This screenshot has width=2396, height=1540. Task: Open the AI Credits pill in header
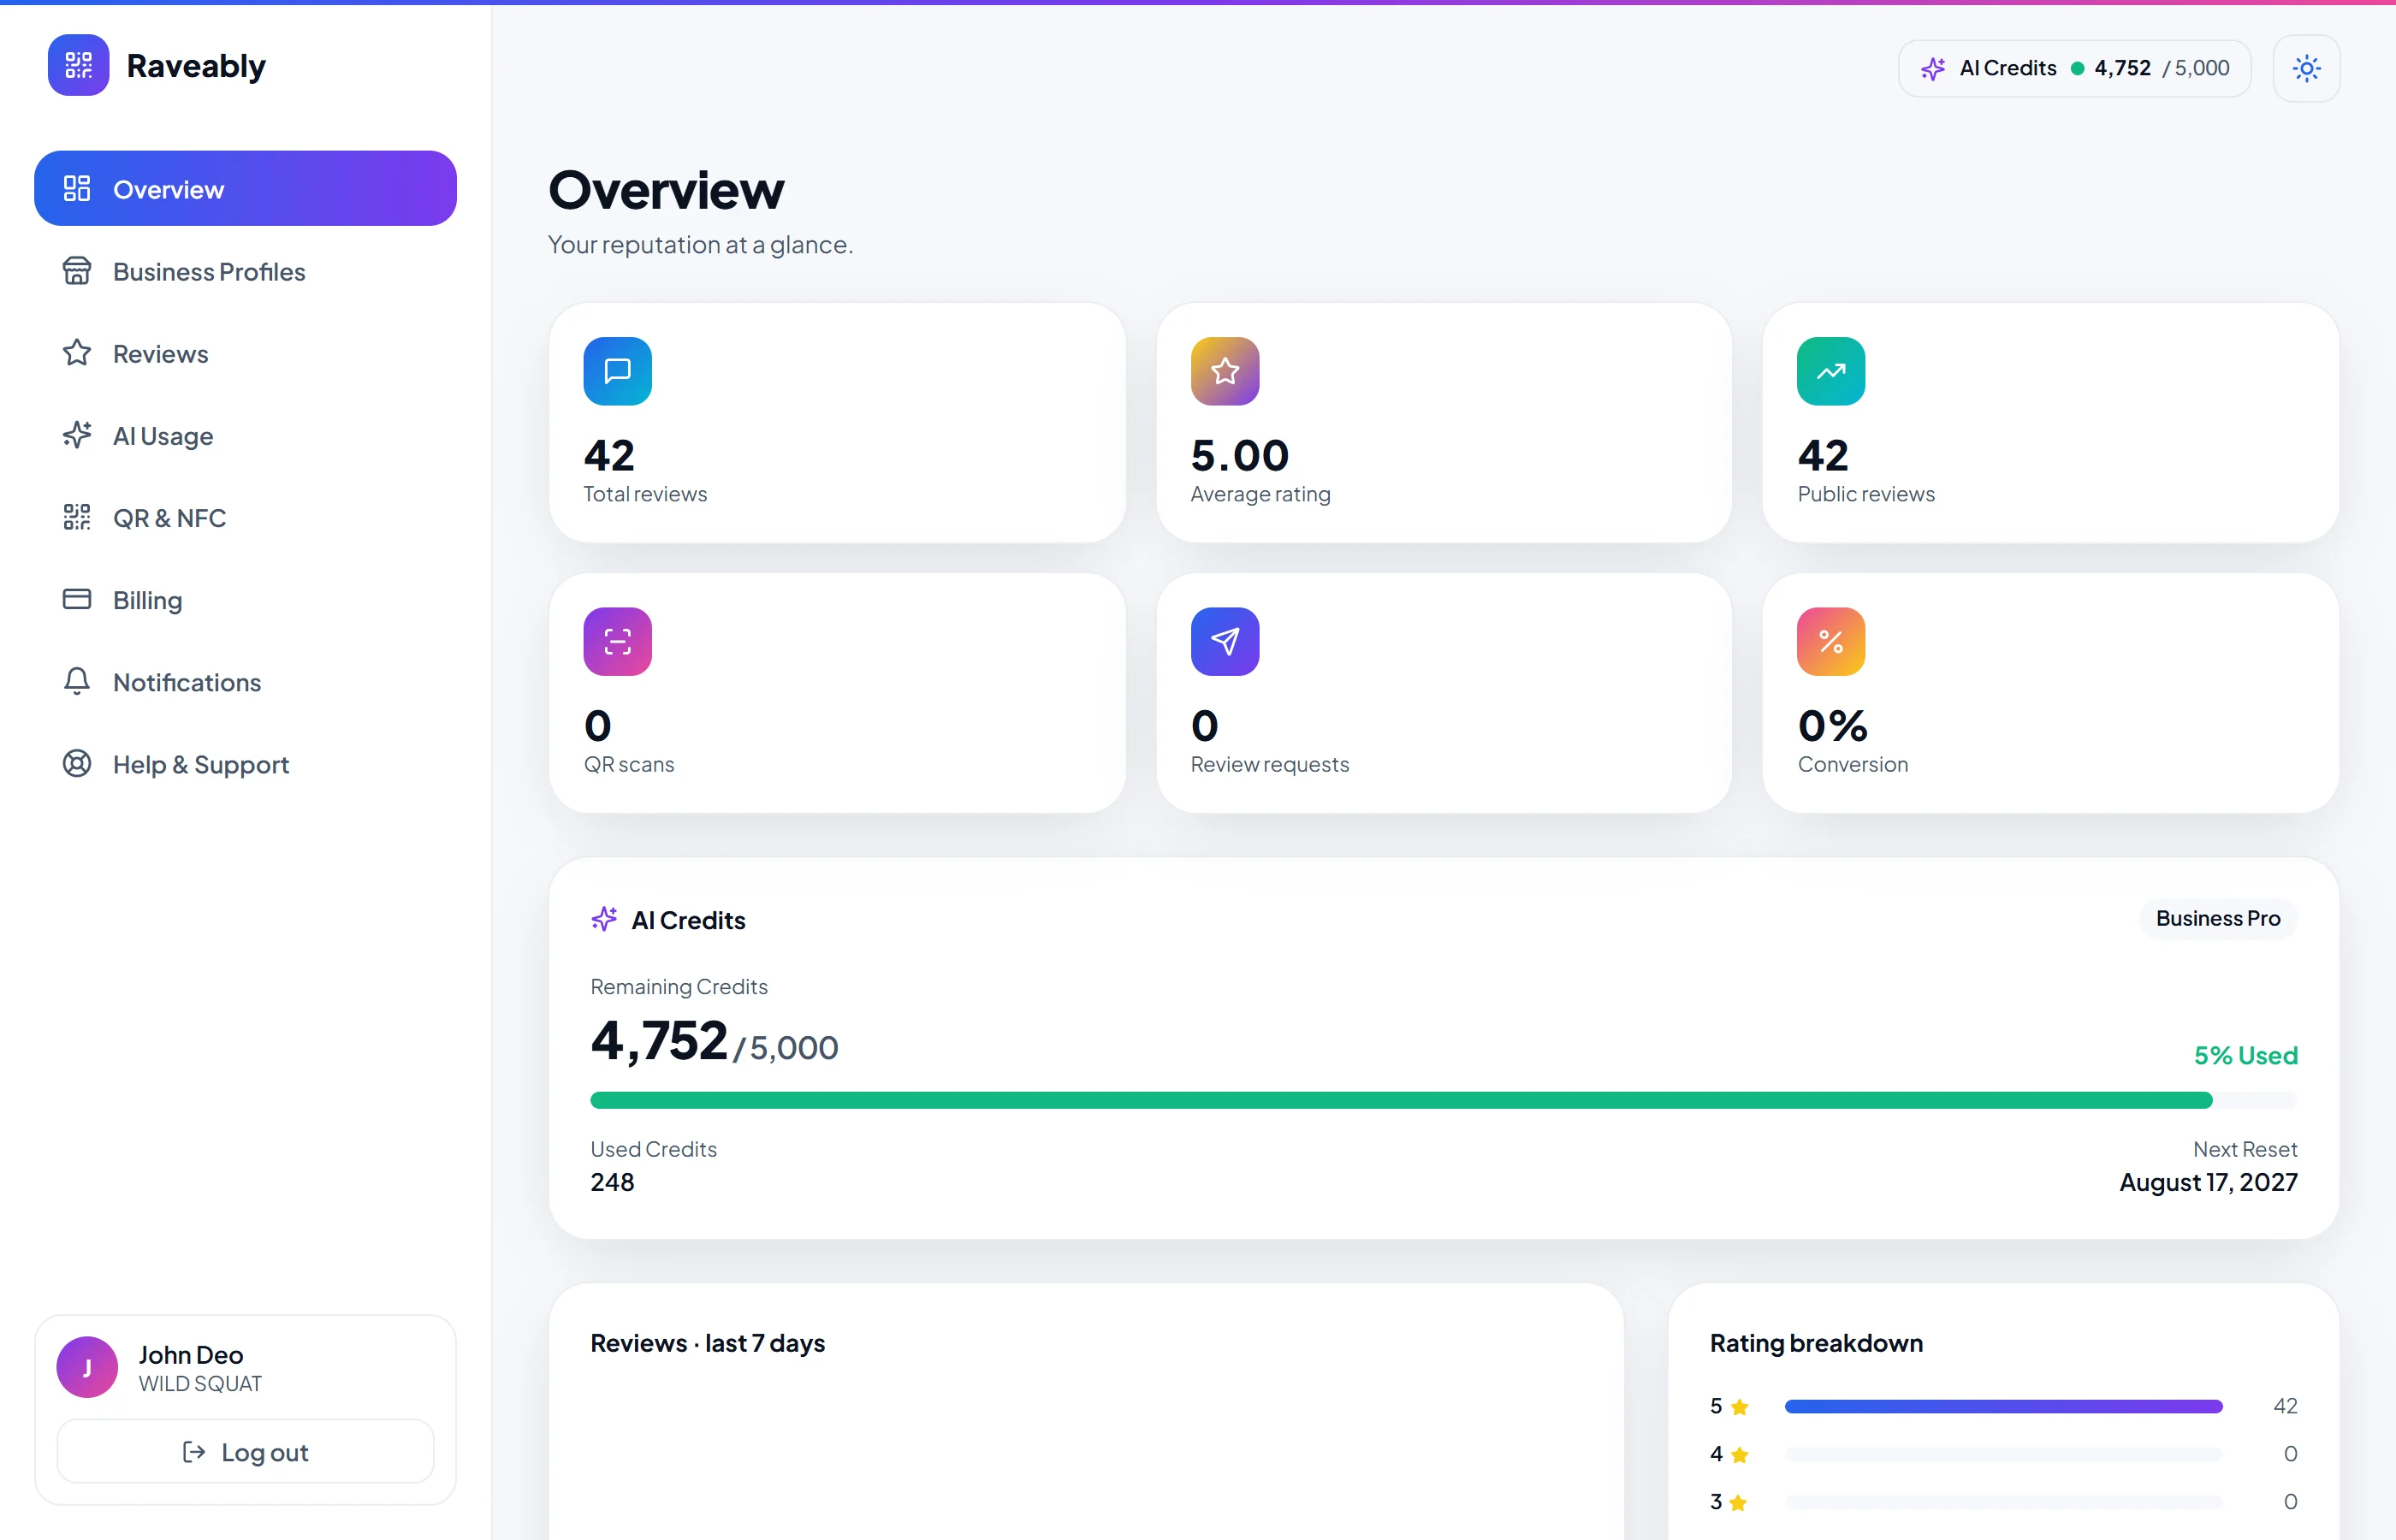click(2074, 68)
